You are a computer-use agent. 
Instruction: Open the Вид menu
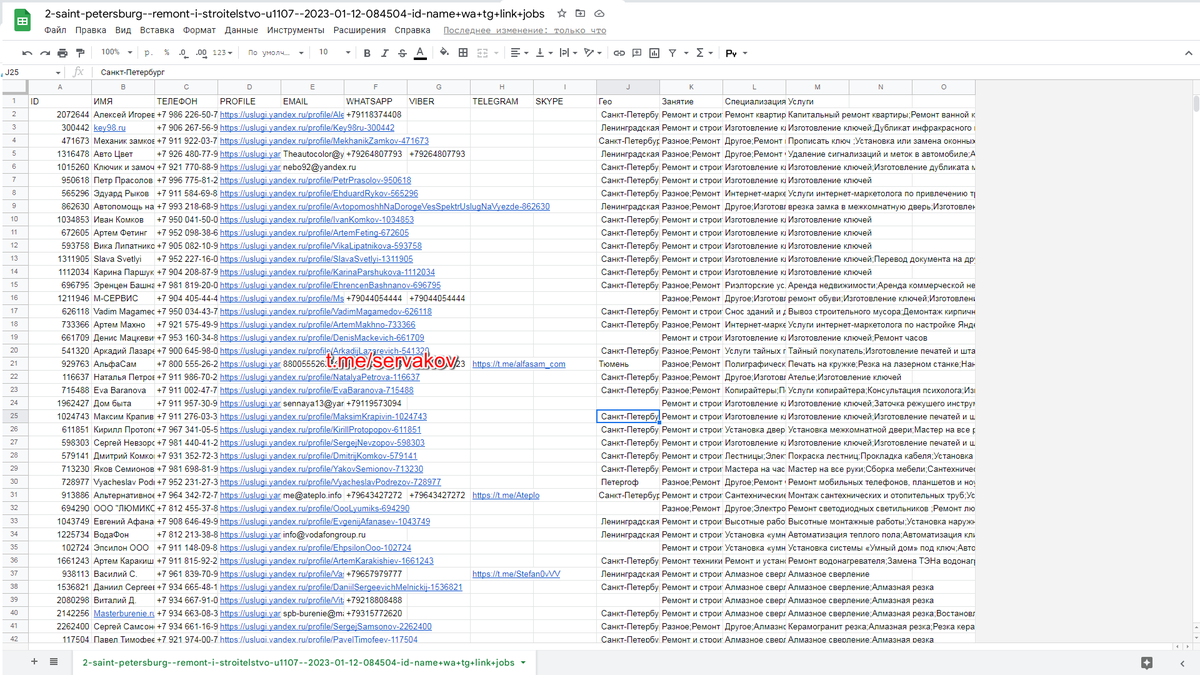[123, 30]
